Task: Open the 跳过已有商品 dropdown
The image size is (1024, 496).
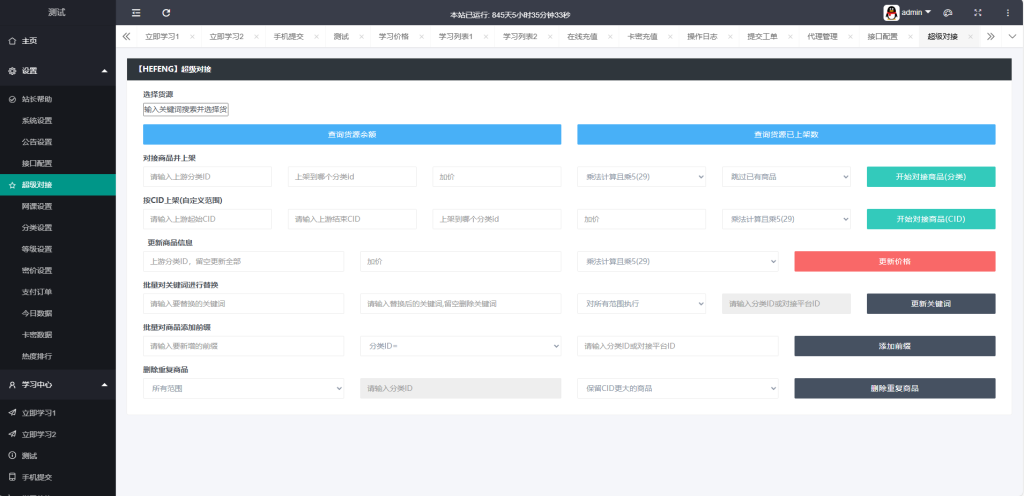Action: tap(784, 176)
